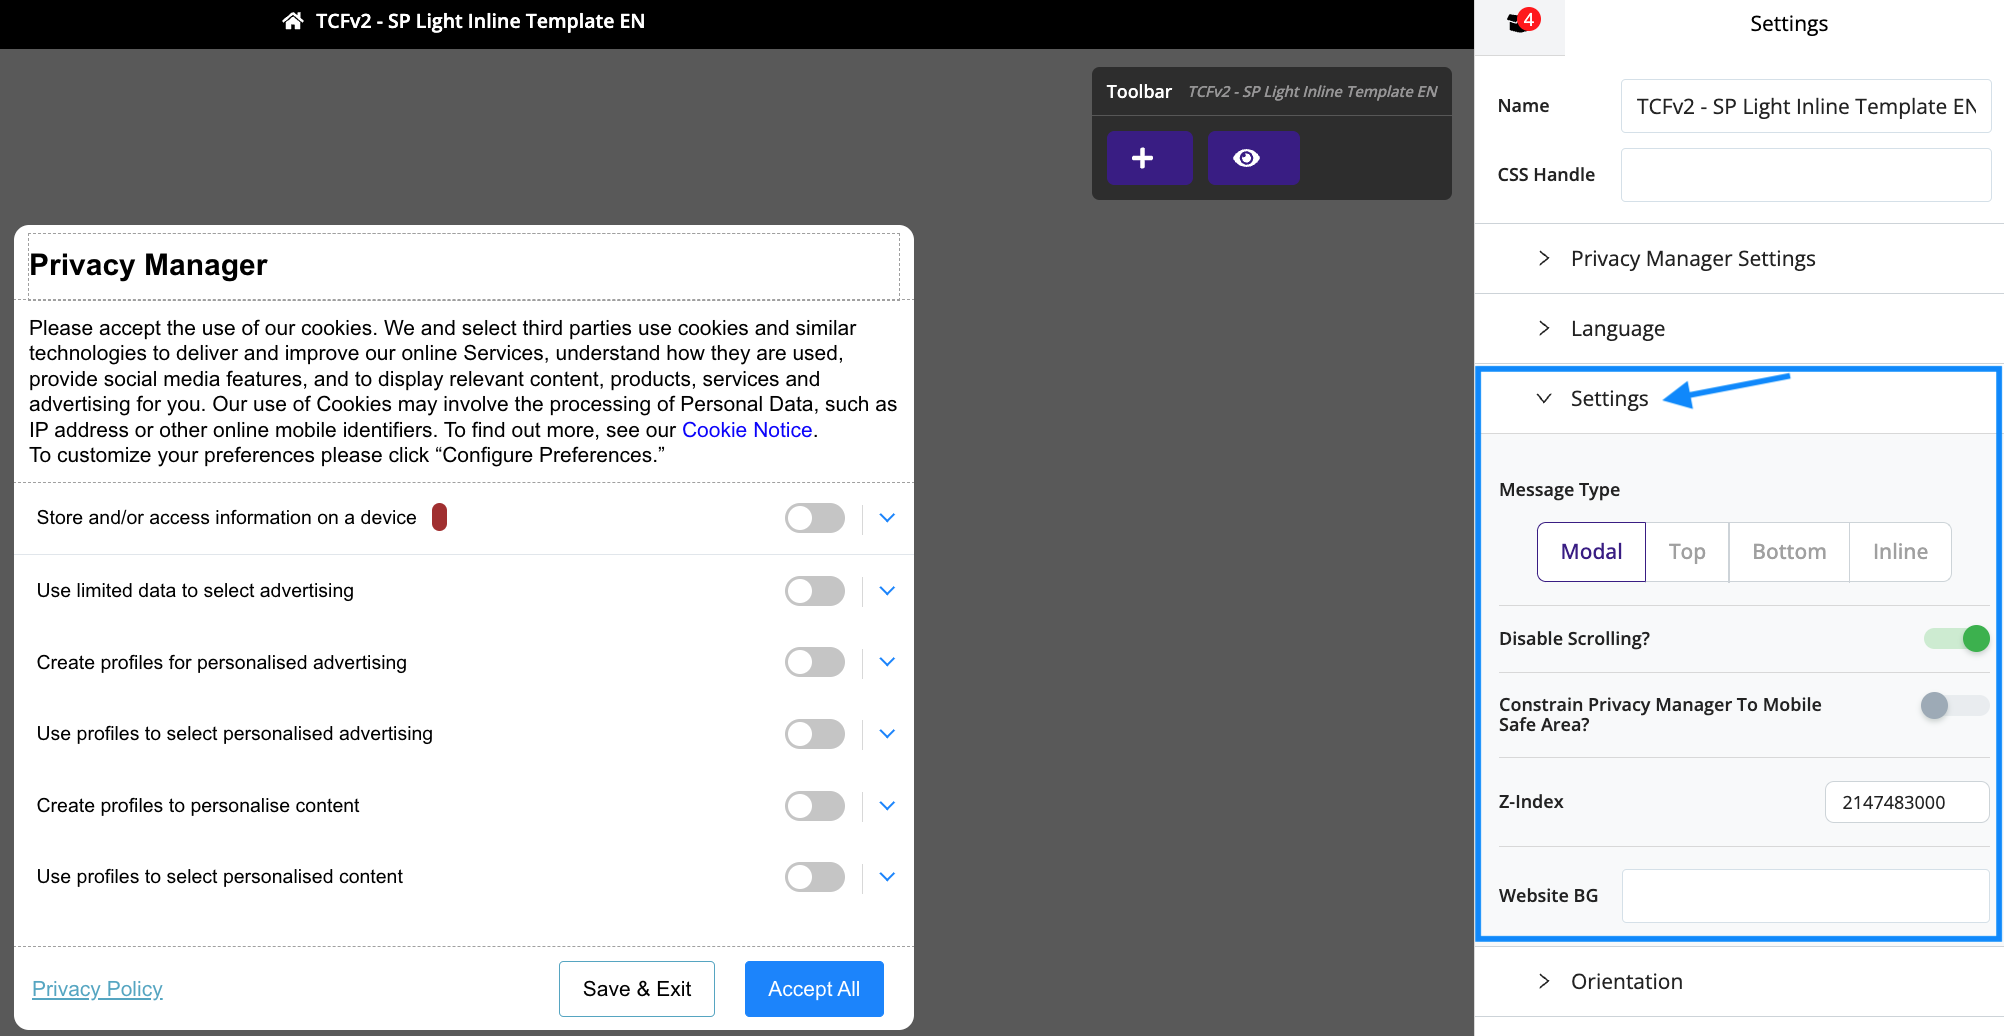The width and height of the screenshot is (2004, 1036).
Task: Toggle Use profiles to select personalised content
Action: pos(815,877)
